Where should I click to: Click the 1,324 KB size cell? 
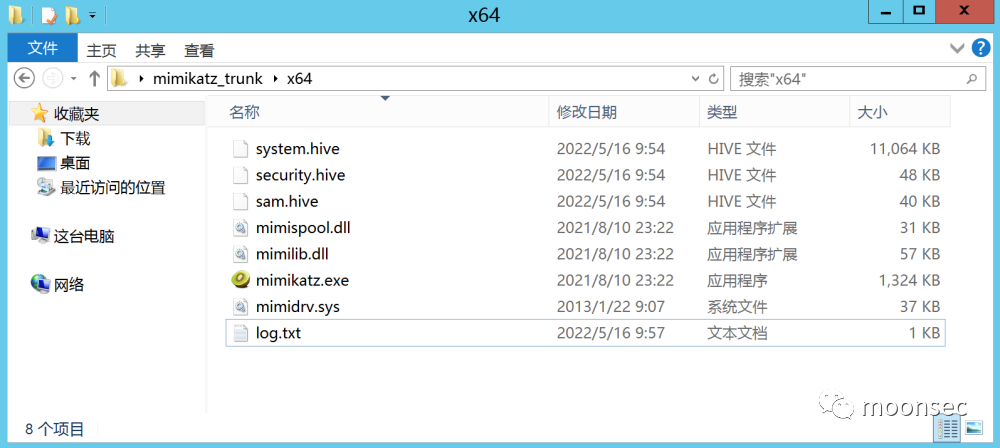tap(909, 280)
